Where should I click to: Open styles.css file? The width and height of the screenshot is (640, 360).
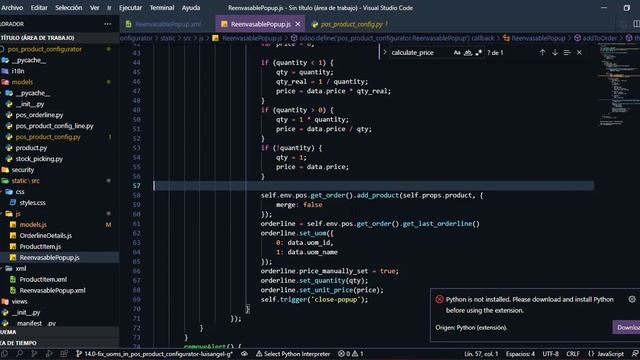pos(33,203)
